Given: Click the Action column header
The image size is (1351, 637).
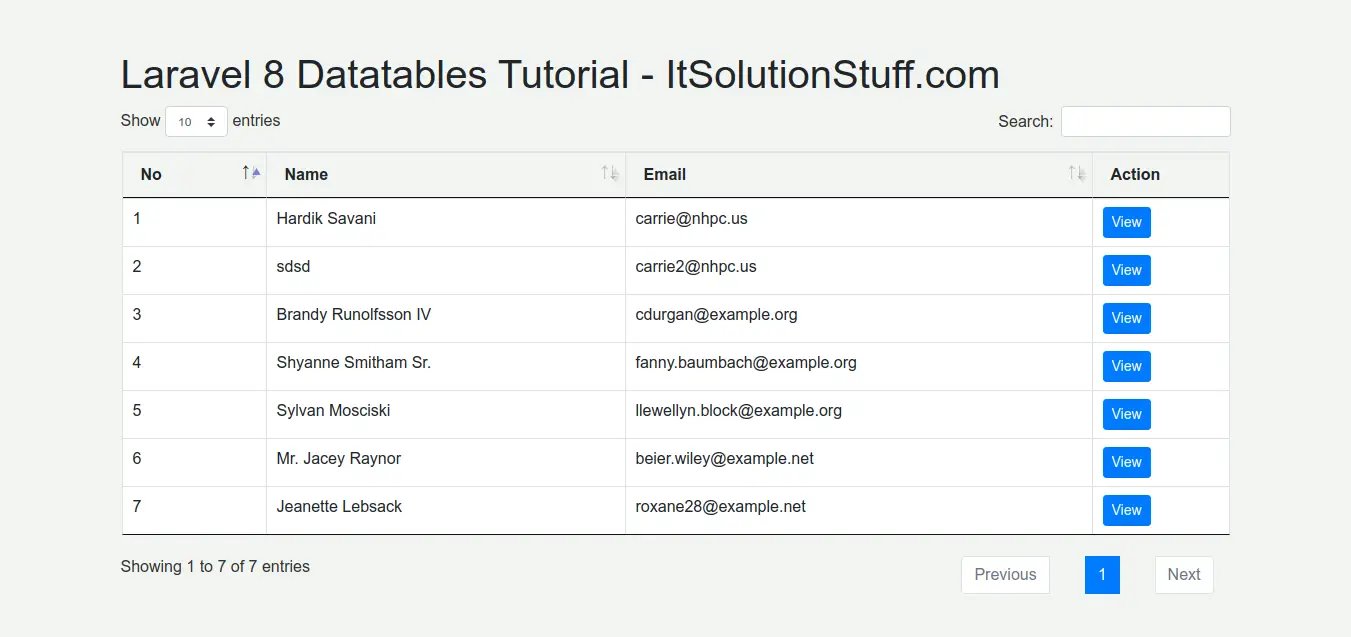Looking at the screenshot, I should point(1135,174).
